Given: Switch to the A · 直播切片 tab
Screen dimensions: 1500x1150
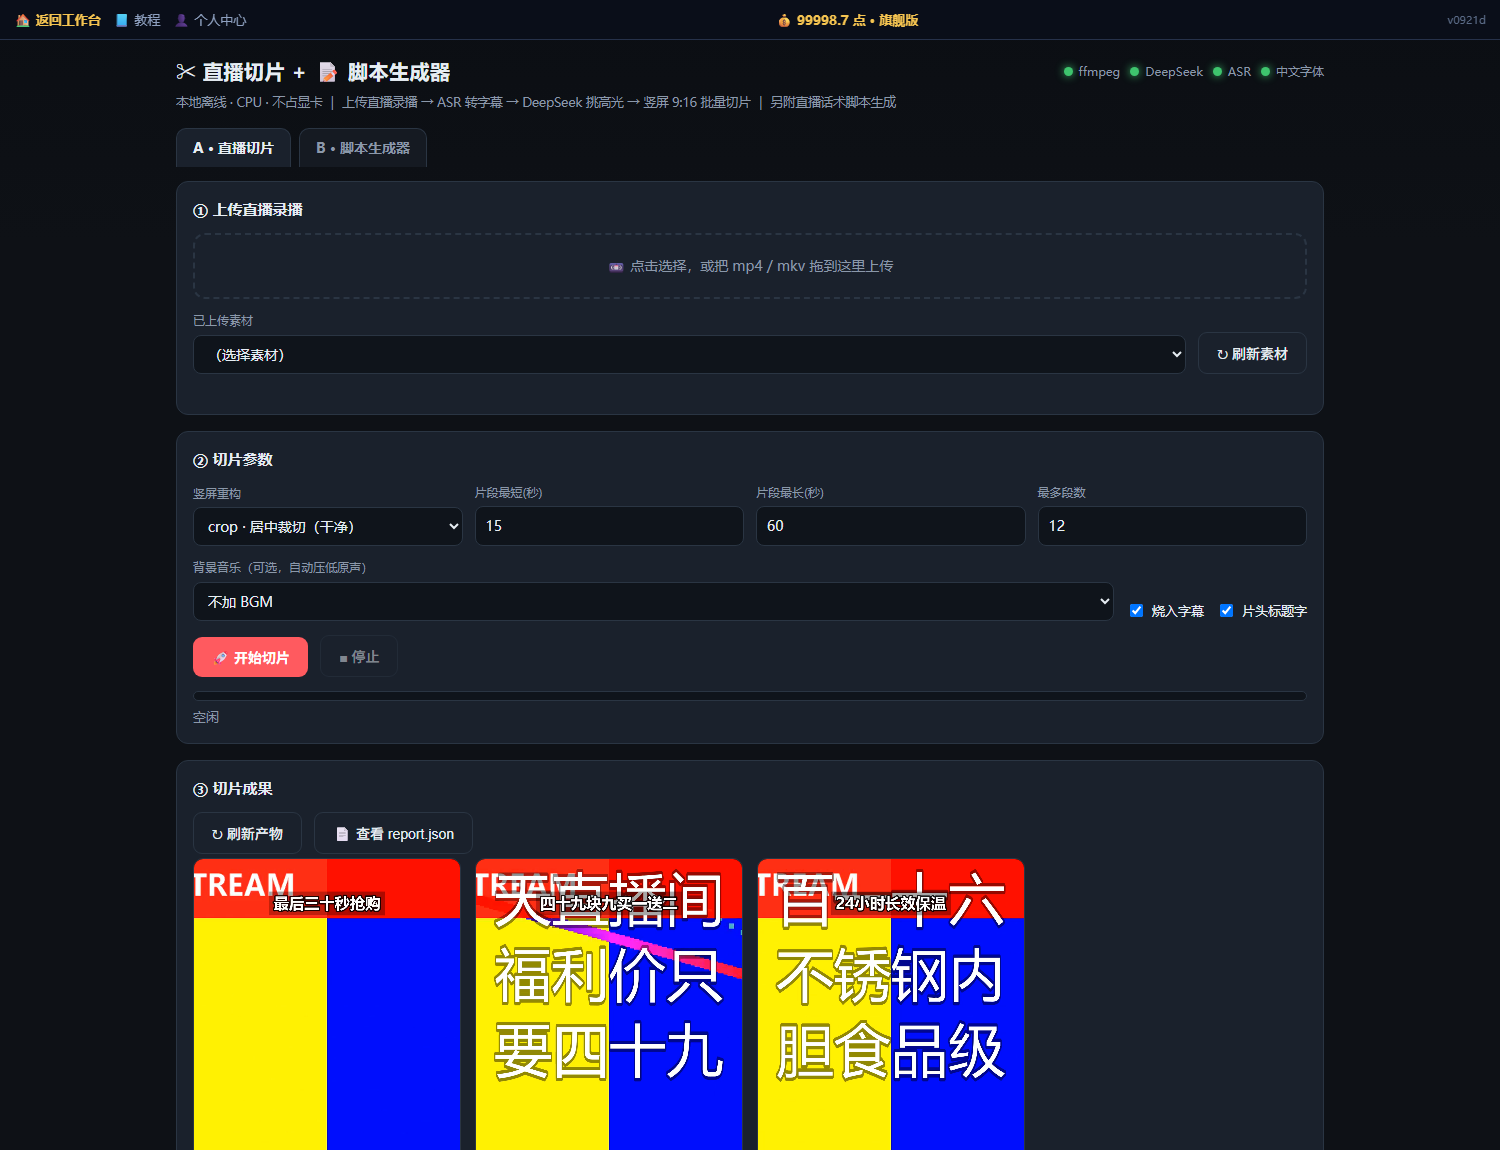Looking at the screenshot, I should point(233,148).
